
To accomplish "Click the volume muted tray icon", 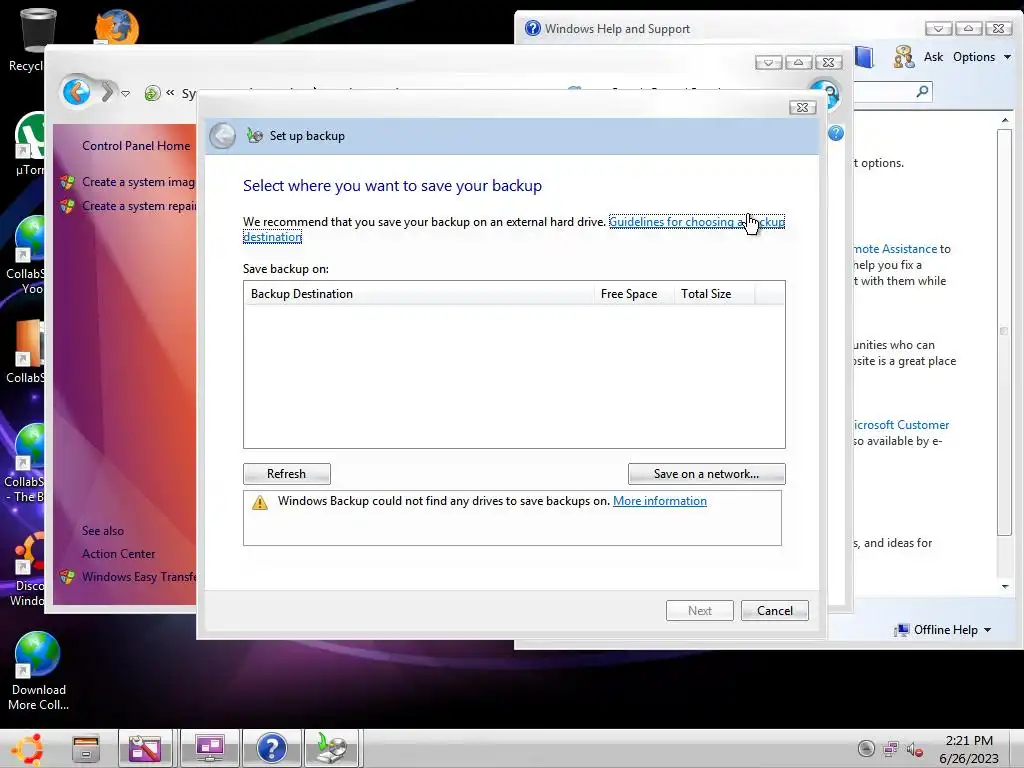I will click(x=914, y=749).
